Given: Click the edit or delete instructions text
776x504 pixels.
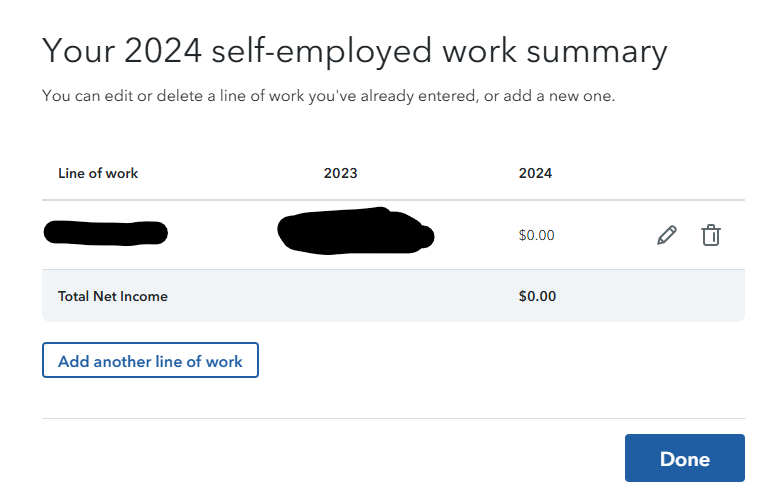Looking at the screenshot, I should click(x=329, y=96).
